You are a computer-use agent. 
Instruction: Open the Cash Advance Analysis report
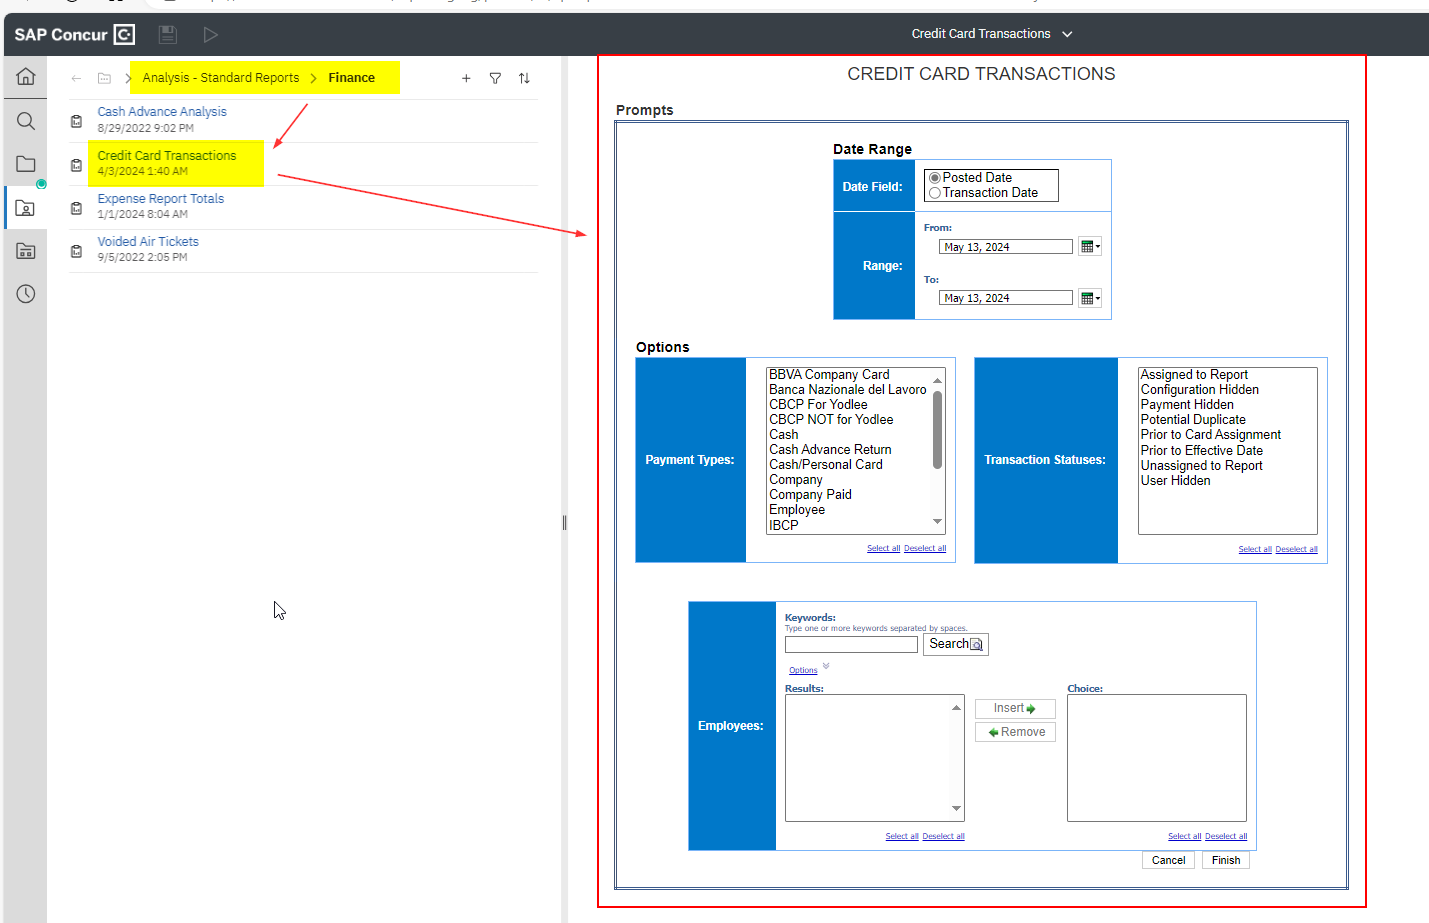(x=162, y=112)
